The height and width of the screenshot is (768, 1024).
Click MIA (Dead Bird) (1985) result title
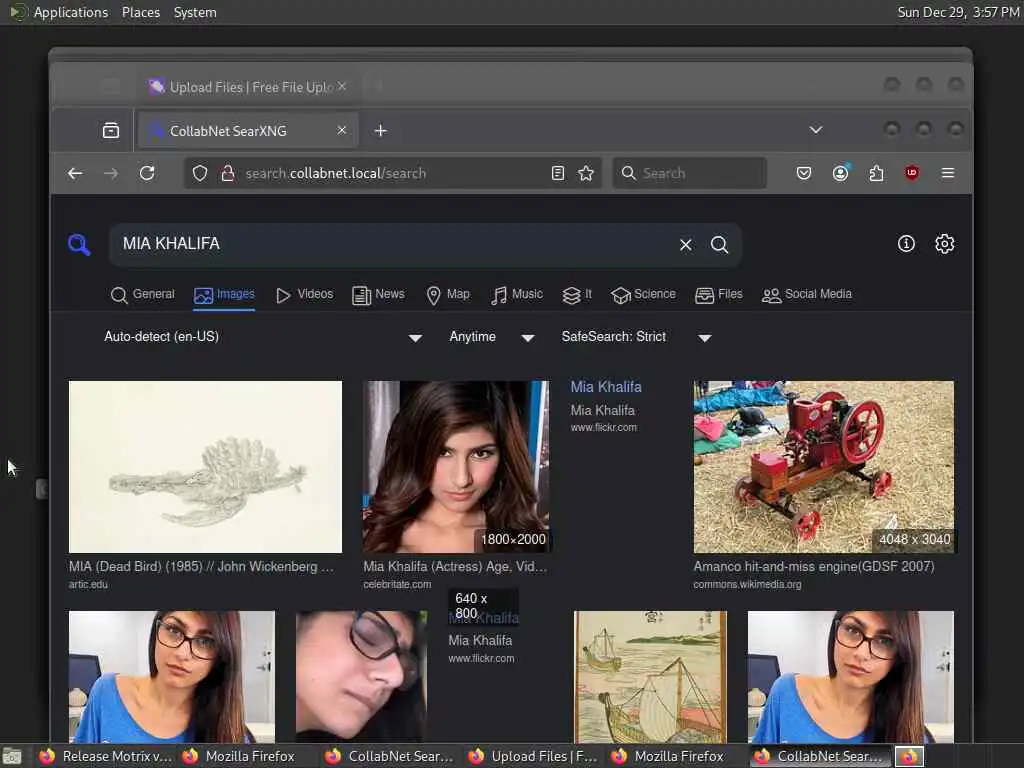click(201, 566)
